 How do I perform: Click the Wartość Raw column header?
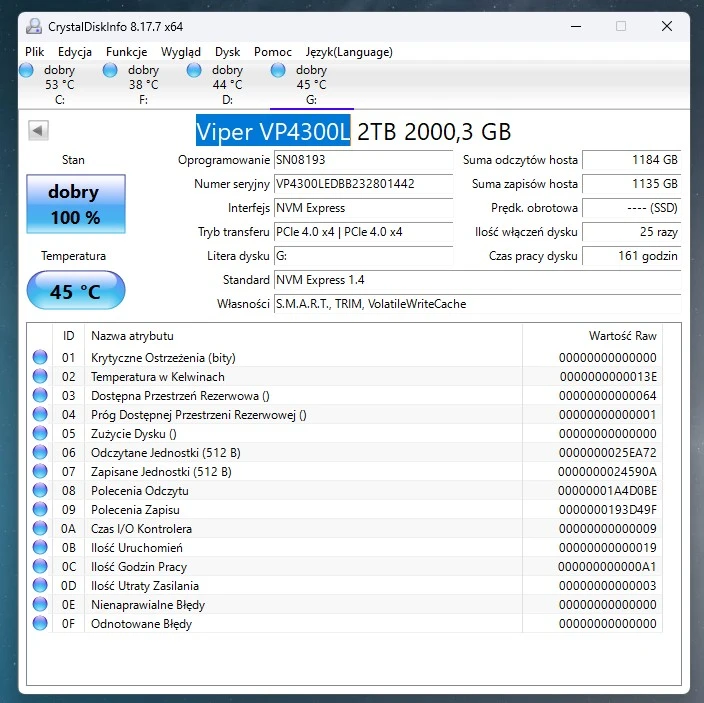pos(622,336)
